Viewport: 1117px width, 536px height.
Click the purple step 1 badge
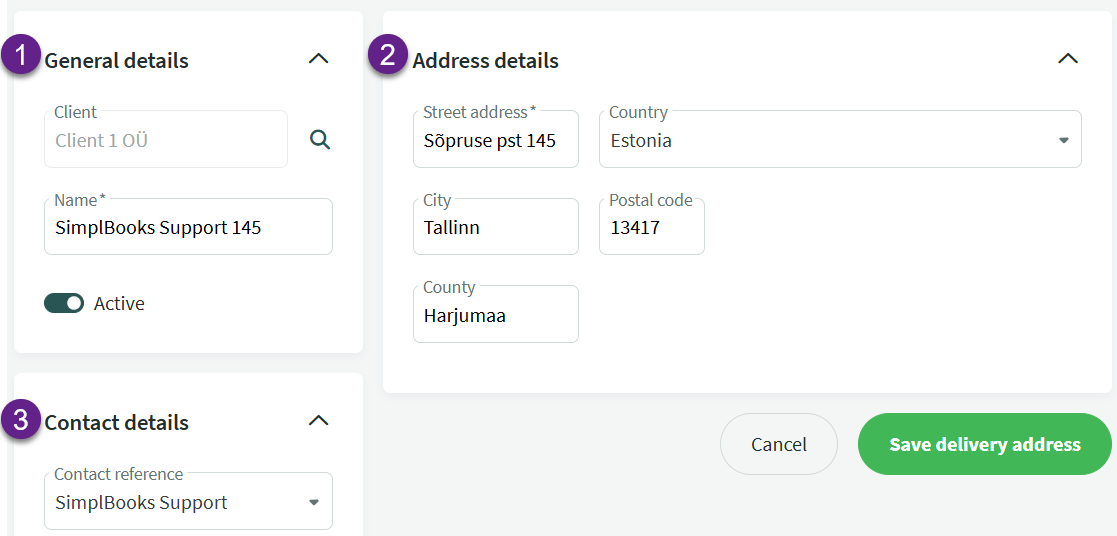tap(21, 55)
